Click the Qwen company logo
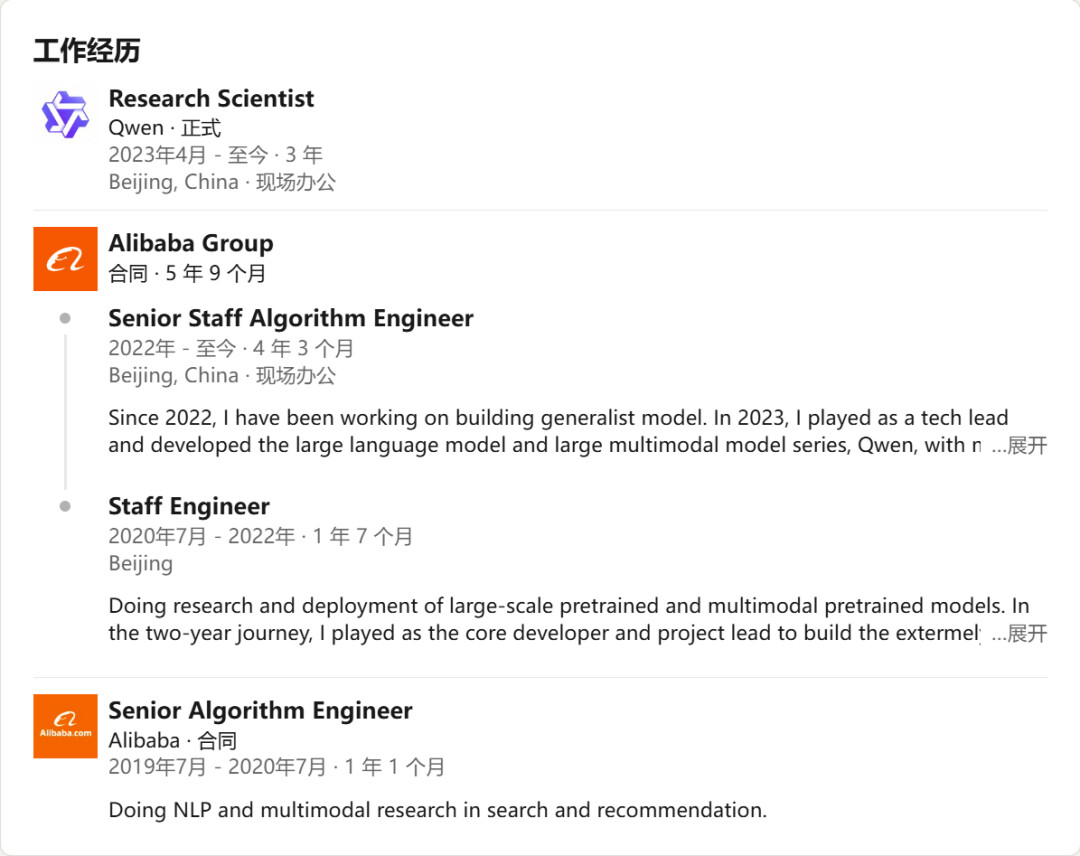This screenshot has height=856, width=1080. pos(65,114)
